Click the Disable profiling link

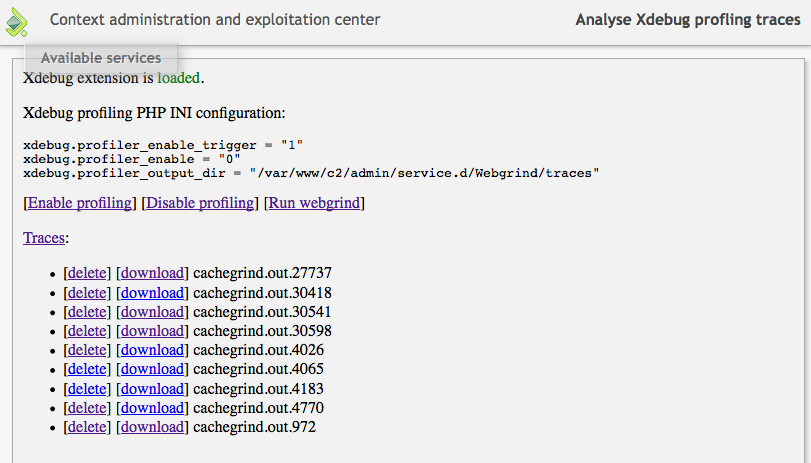tap(200, 203)
